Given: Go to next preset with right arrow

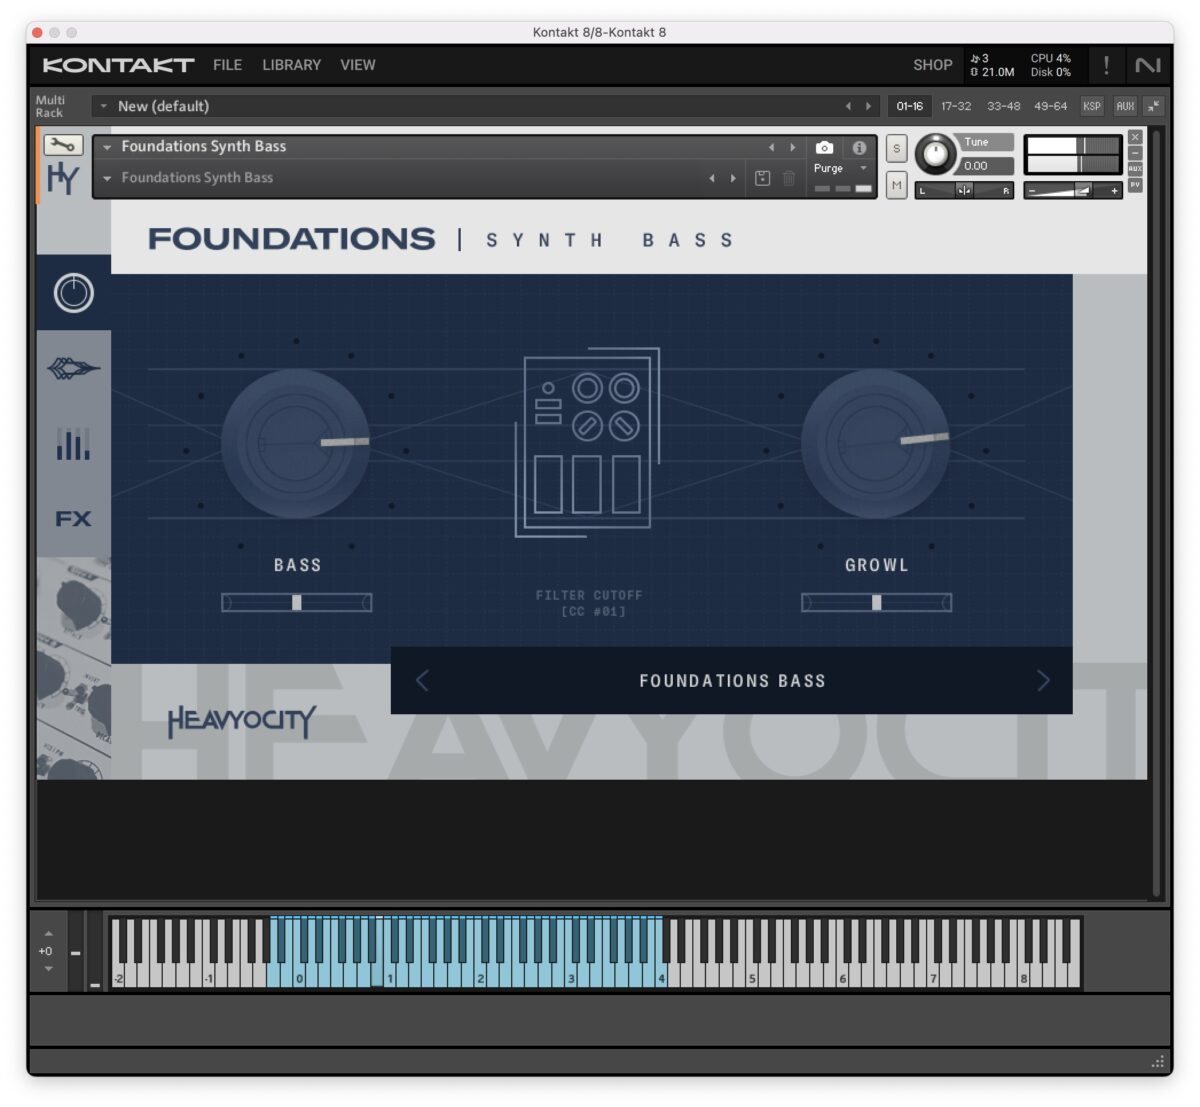Looking at the screenshot, I should [1043, 681].
